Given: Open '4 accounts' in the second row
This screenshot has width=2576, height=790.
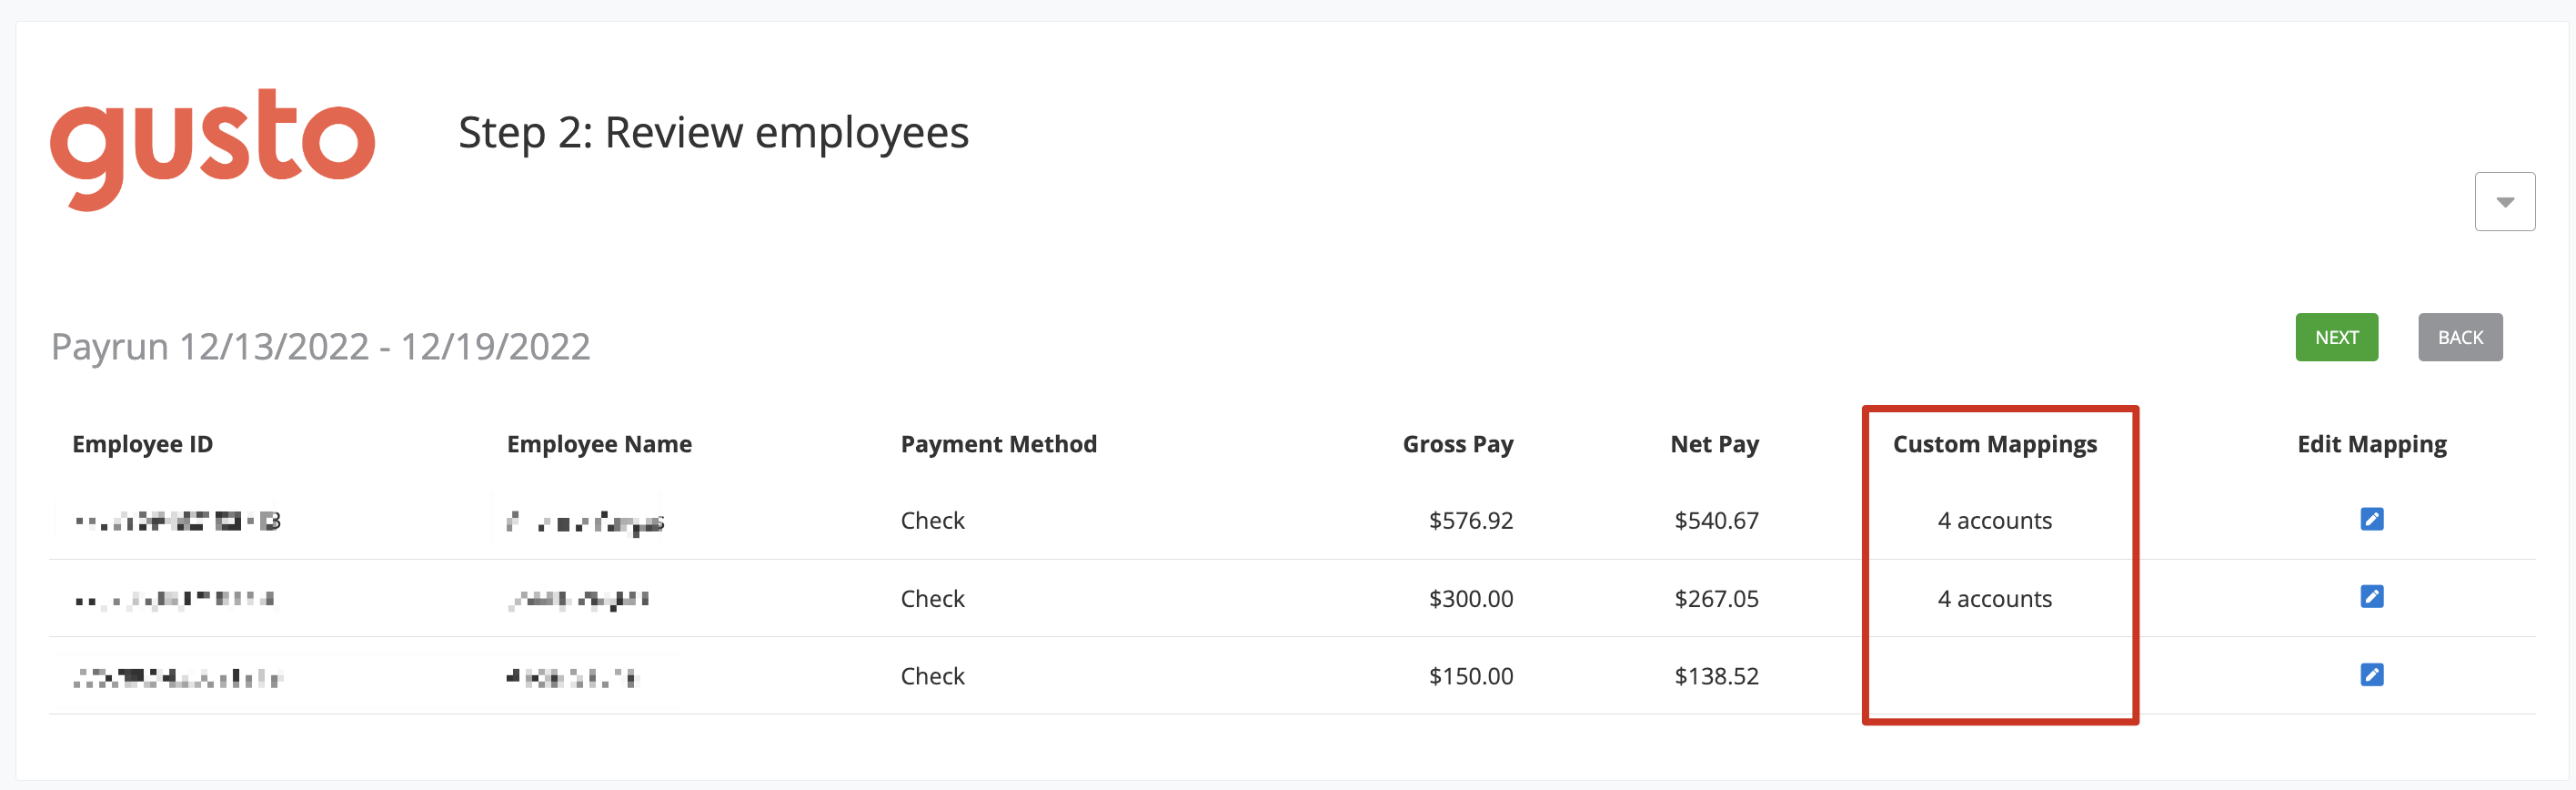Looking at the screenshot, I should [x=1994, y=598].
